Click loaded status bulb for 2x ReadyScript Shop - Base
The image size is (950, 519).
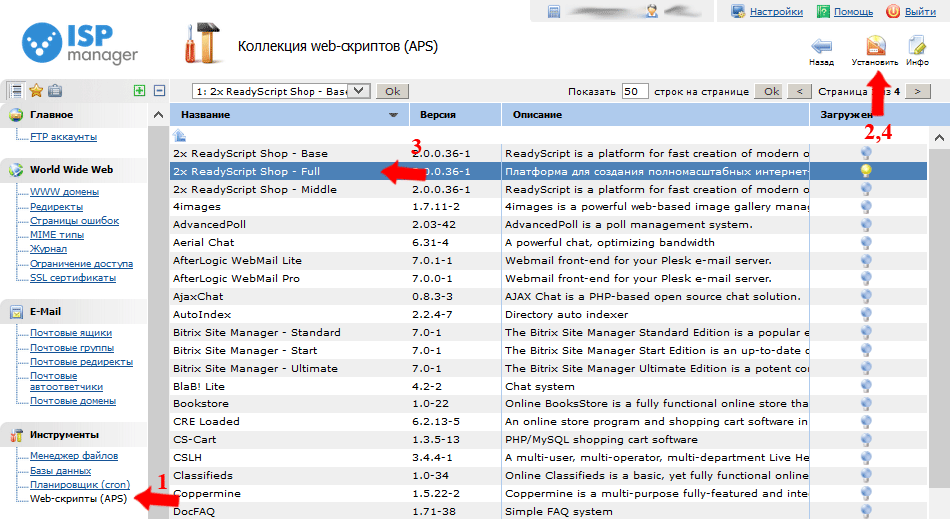(866, 153)
